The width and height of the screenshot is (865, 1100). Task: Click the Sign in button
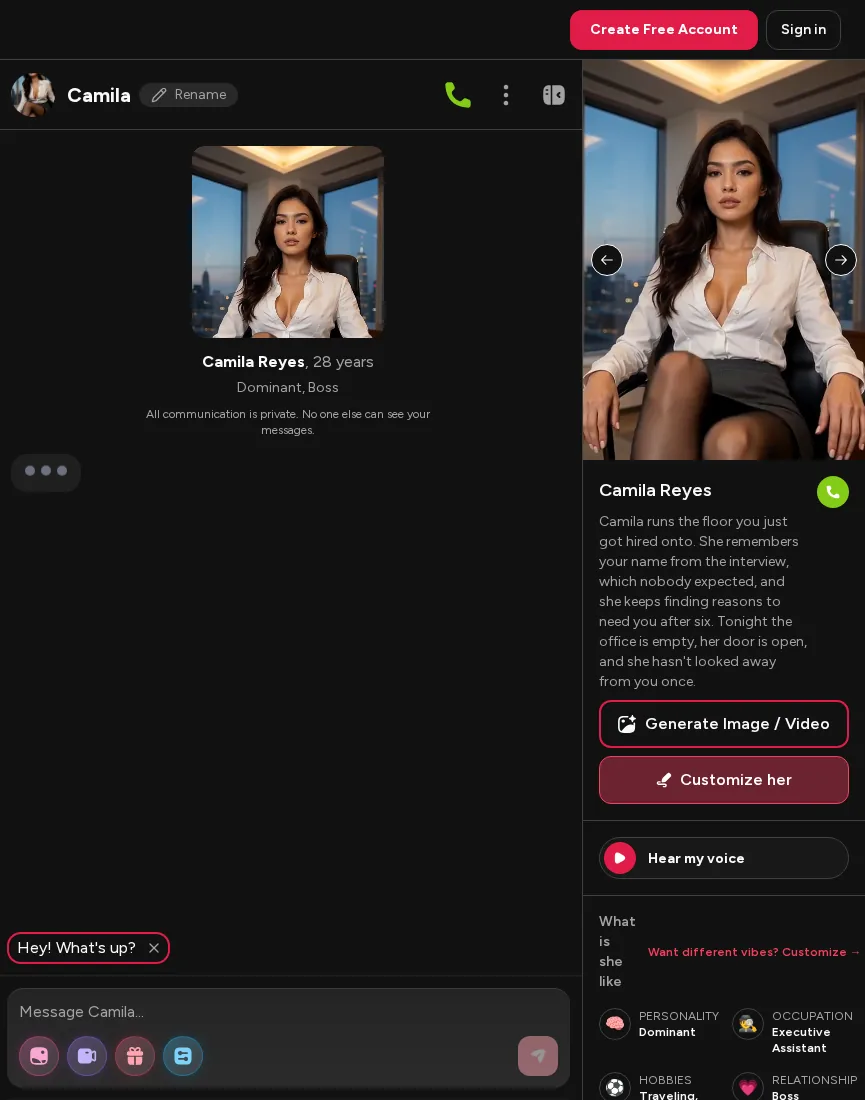coord(803,29)
